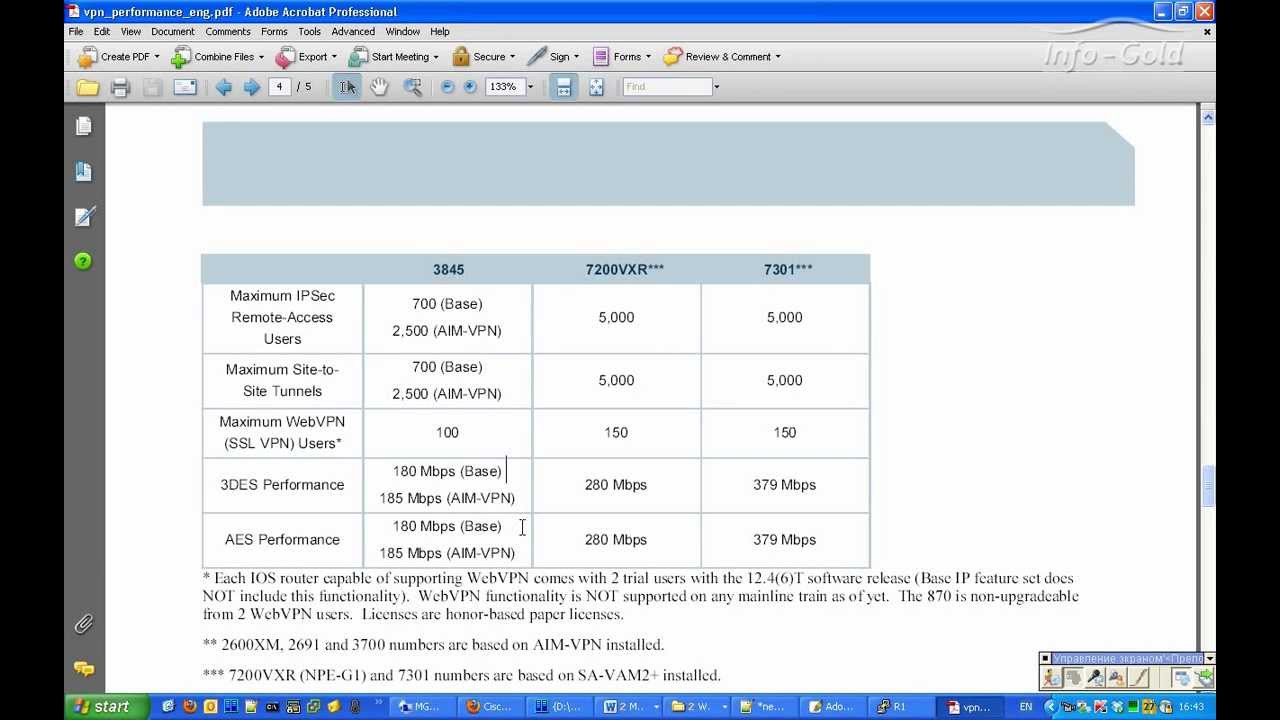Switch to the 2 W... folder taskbar group
Viewport: 1280px width, 720px height.
coord(698,706)
